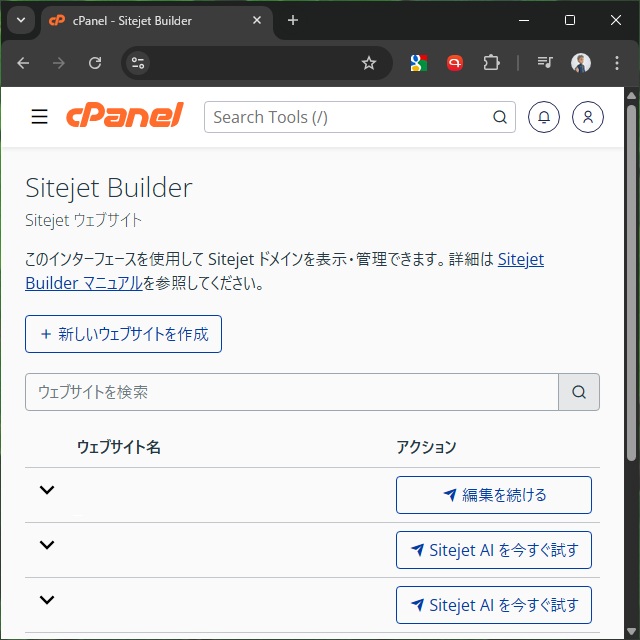This screenshot has width=640, height=640.
Task: Click the cPanel logo
Action: 125,116
